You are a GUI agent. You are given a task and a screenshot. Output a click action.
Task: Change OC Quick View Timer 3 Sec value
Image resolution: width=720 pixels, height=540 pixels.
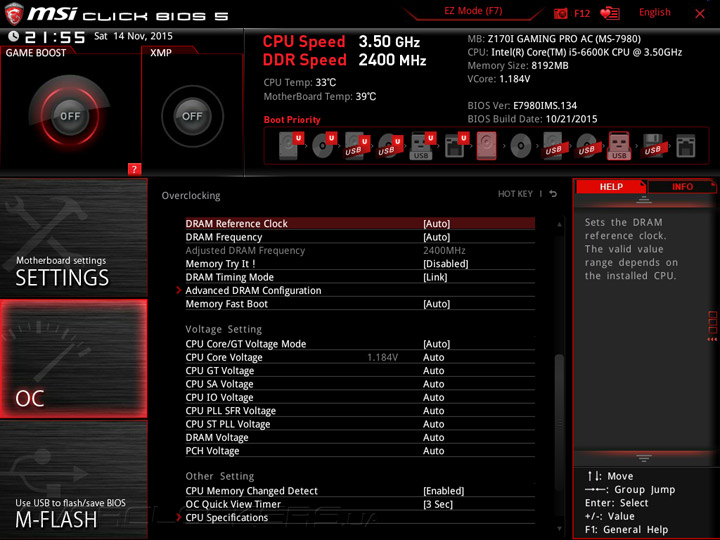pos(438,504)
